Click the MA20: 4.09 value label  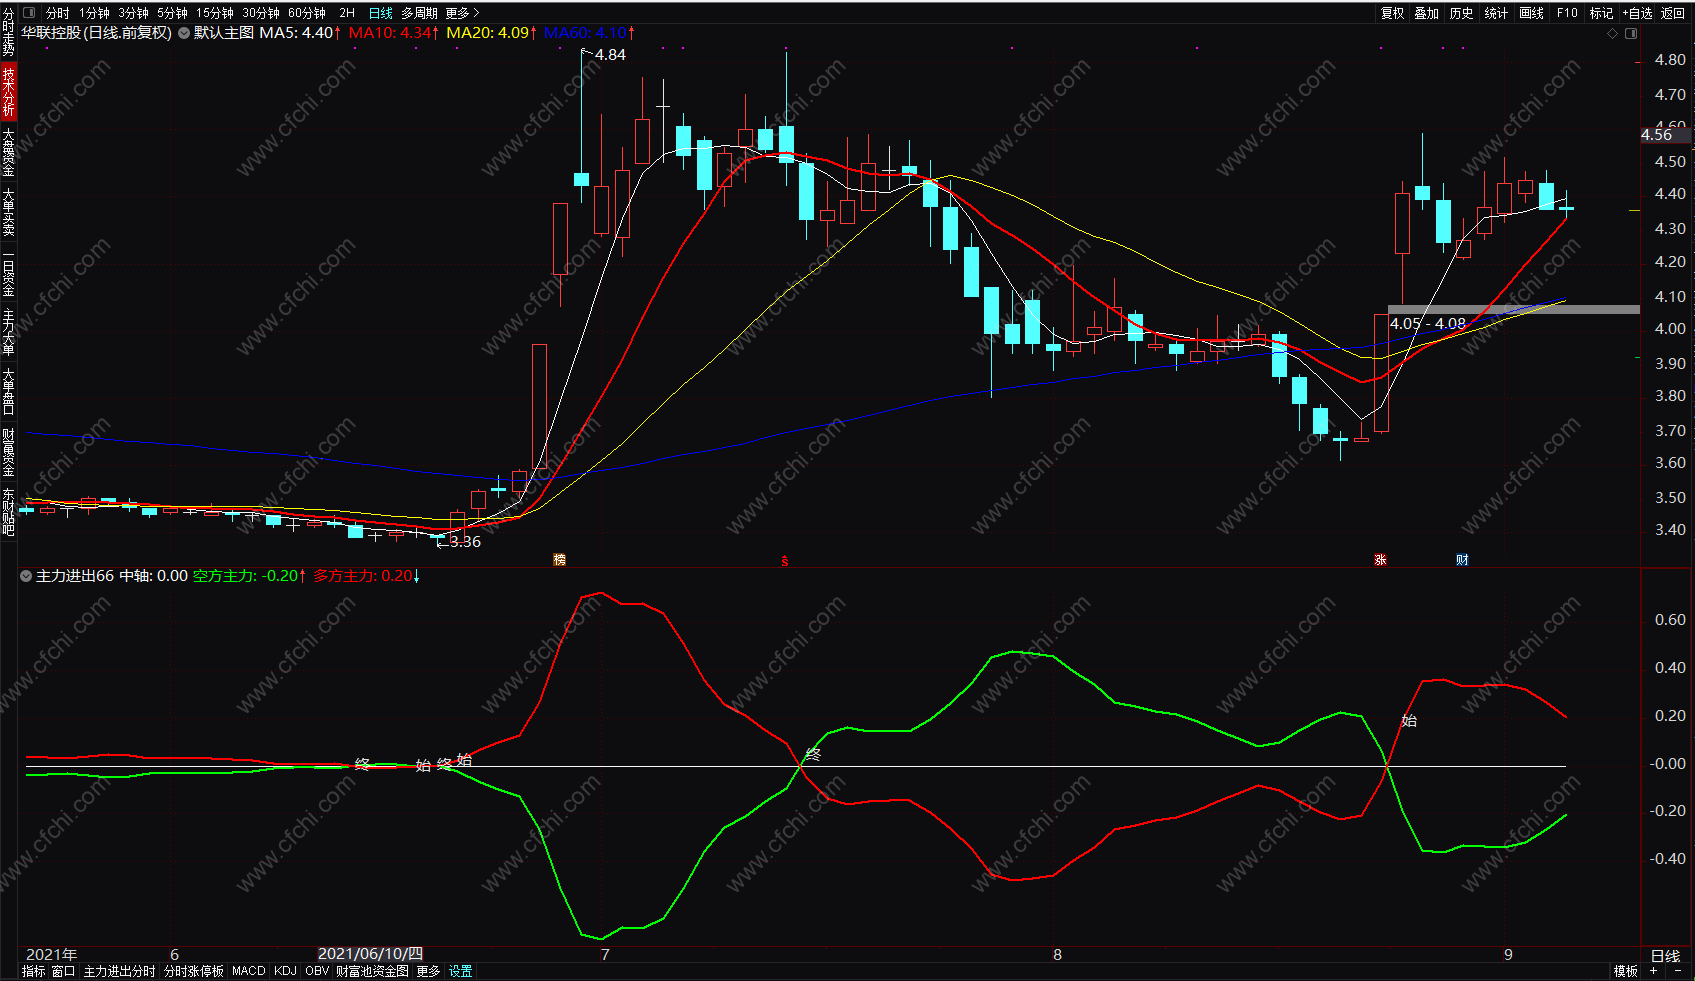(491, 33)
